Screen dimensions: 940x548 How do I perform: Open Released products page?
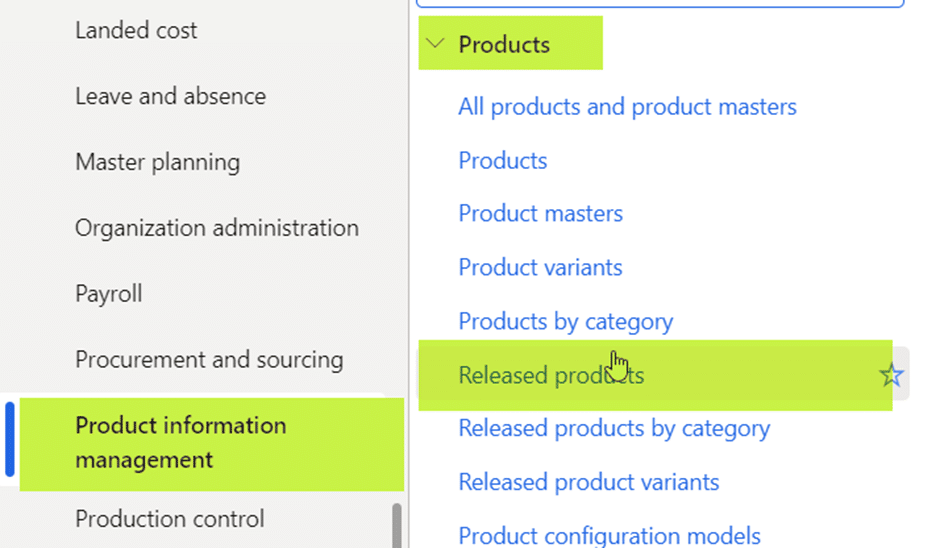[x=551, y=375]
